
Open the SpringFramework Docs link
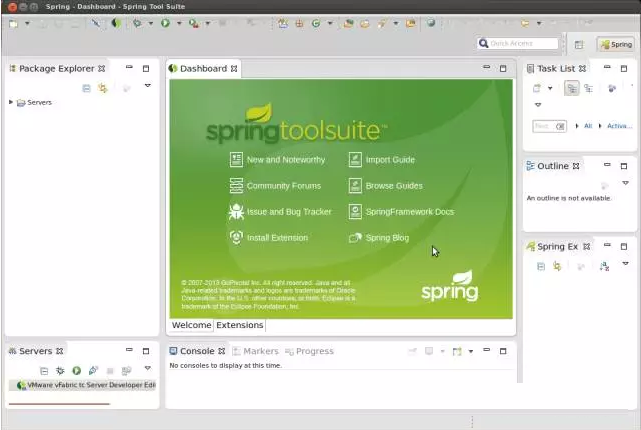coord(410,212)
